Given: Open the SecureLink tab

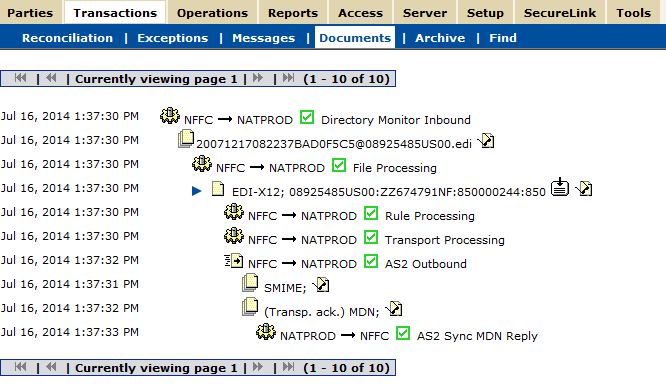Looking at the screenshot, I should pos(560,13).
